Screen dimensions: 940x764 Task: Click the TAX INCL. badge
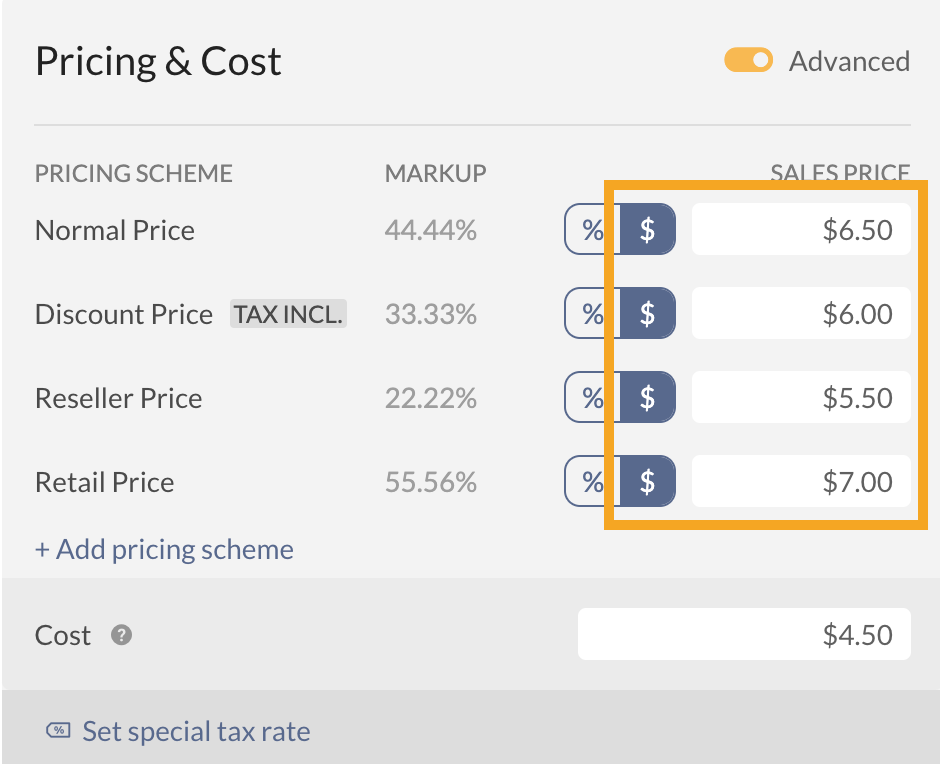(x=288, y=314)
